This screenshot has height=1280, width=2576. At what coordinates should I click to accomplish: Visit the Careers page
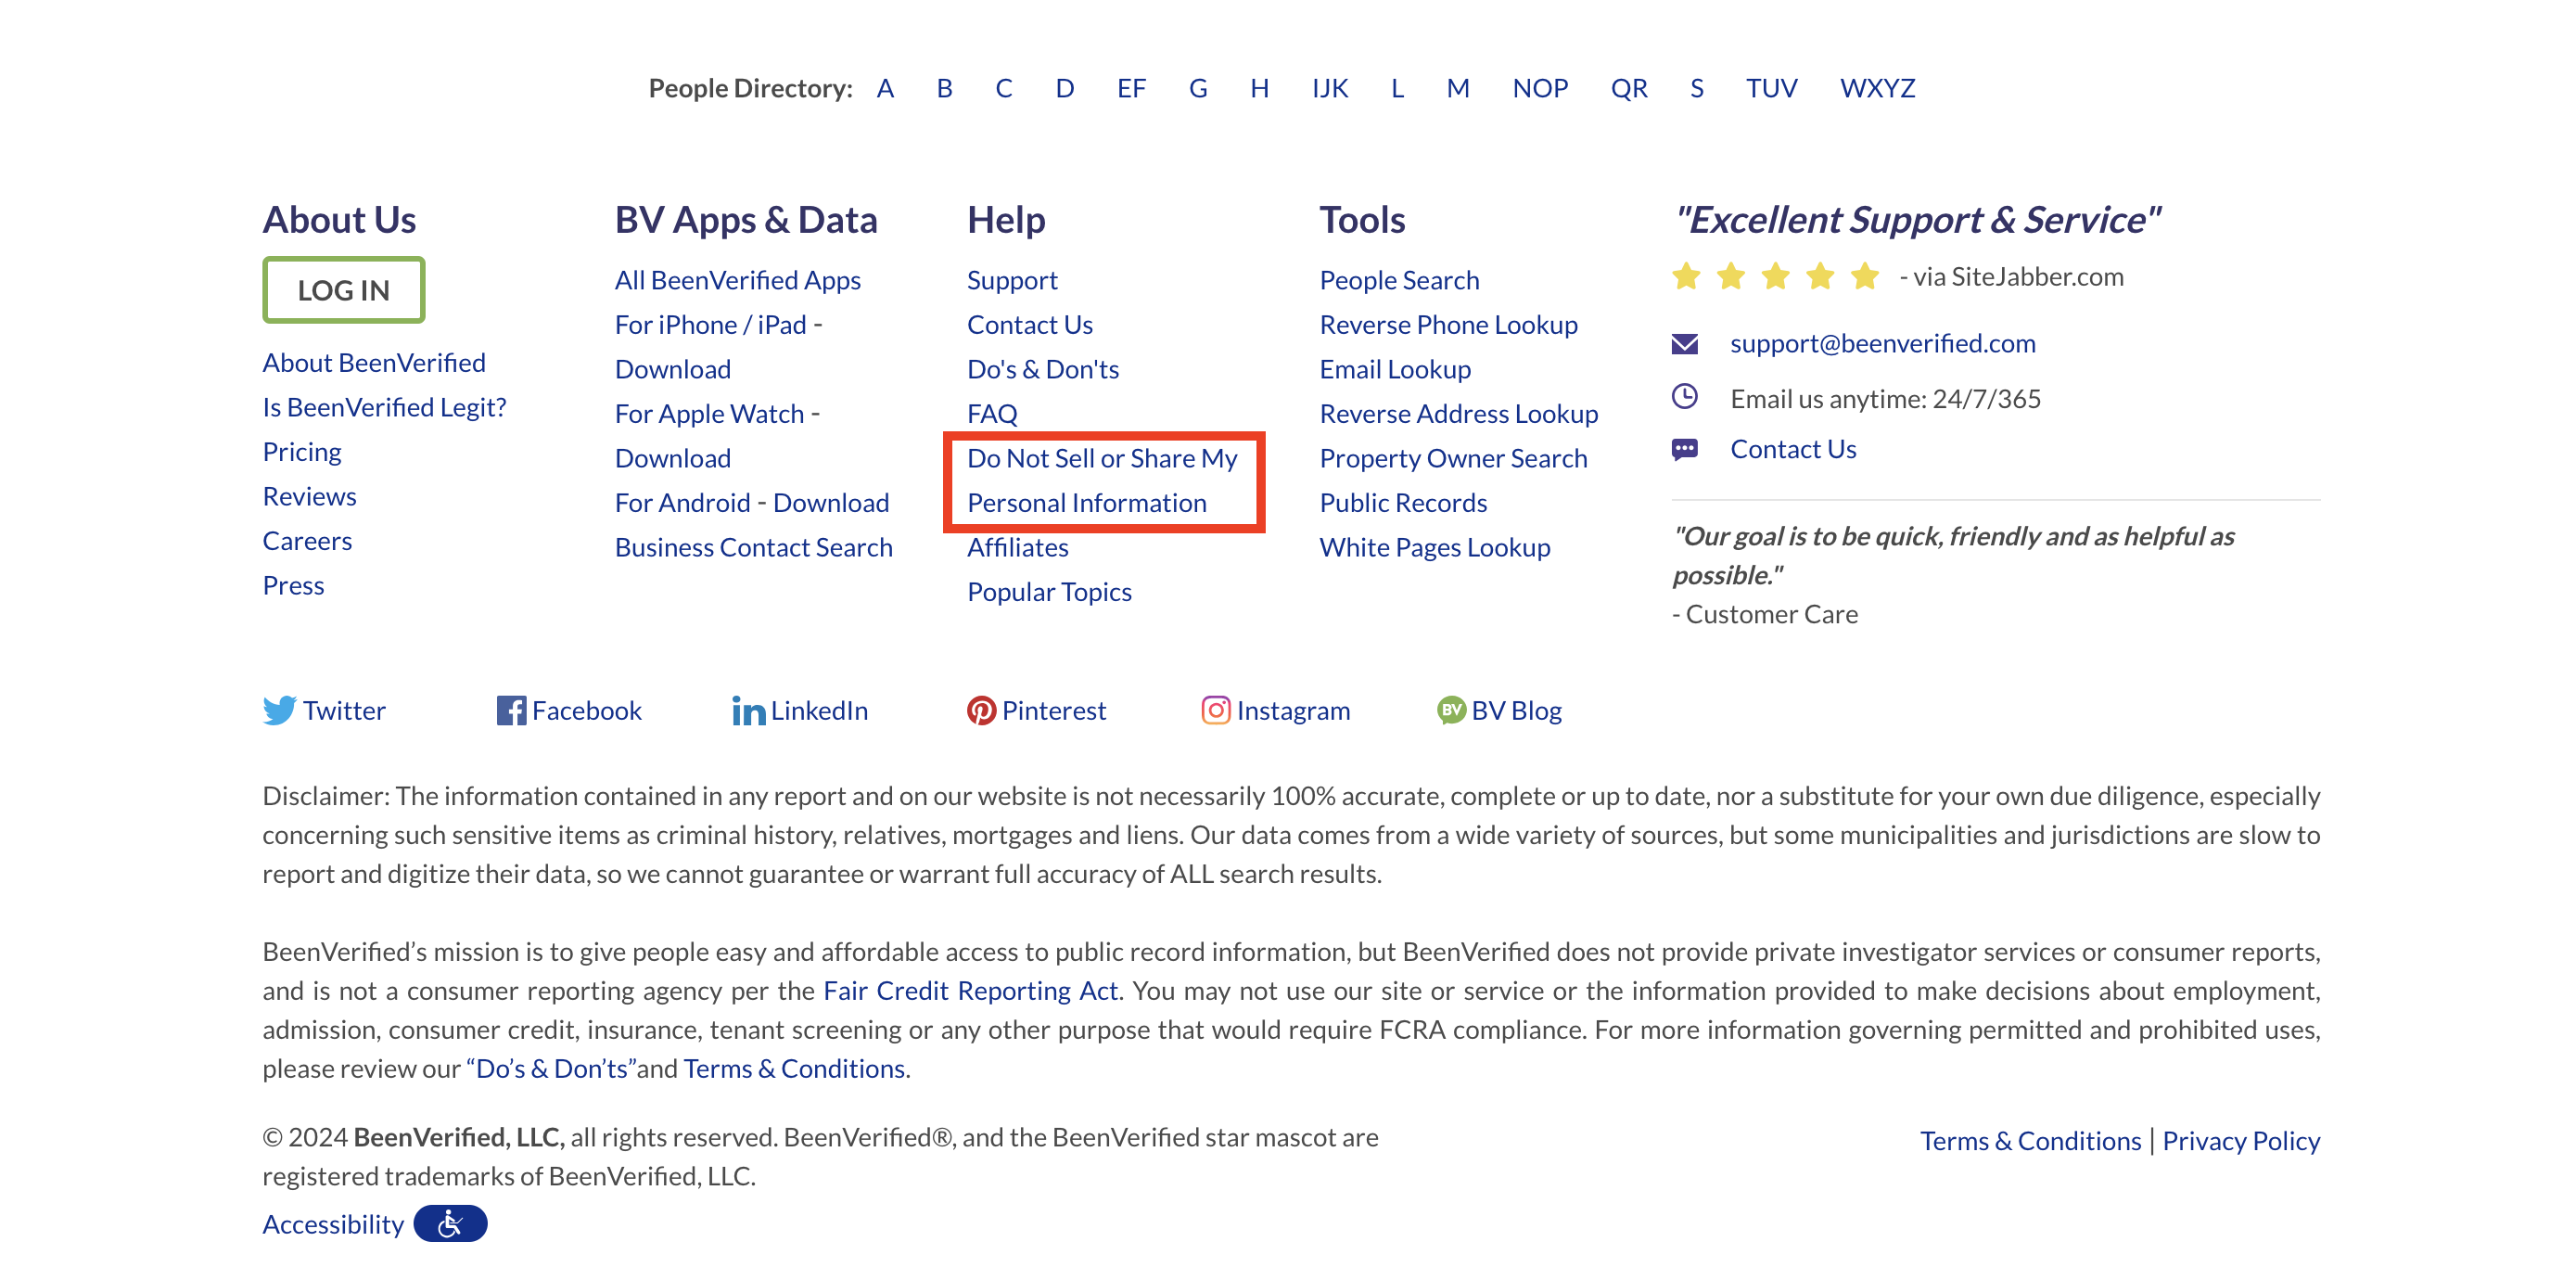[308, 541]
